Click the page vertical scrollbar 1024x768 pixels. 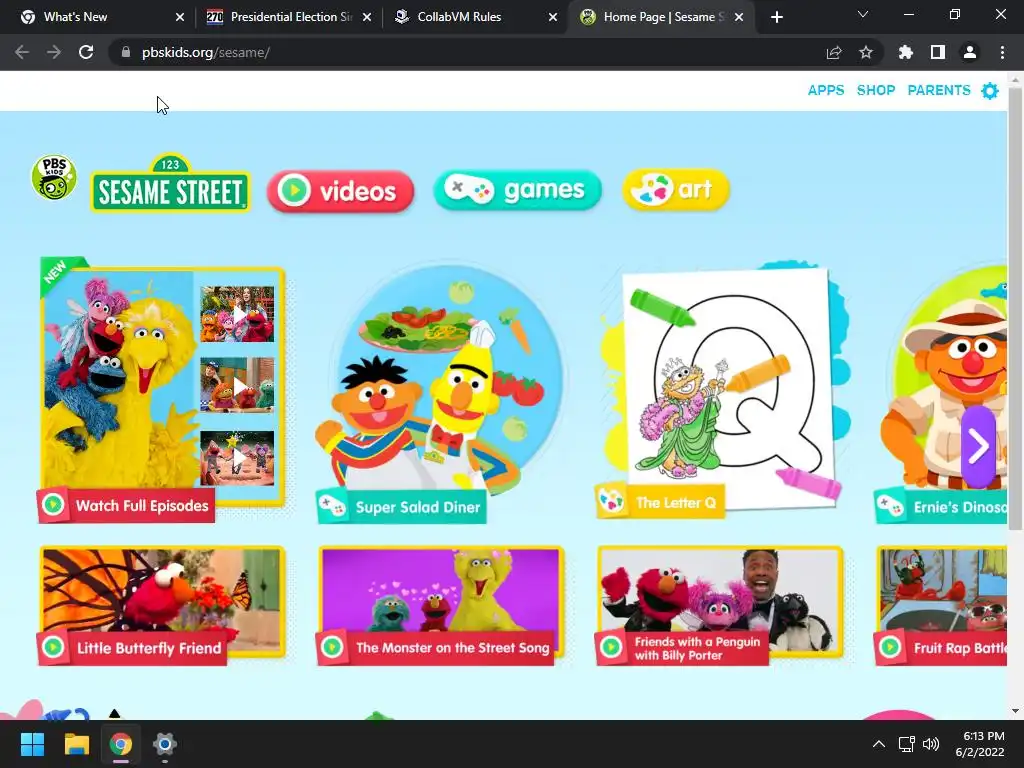coord(1016,308)
